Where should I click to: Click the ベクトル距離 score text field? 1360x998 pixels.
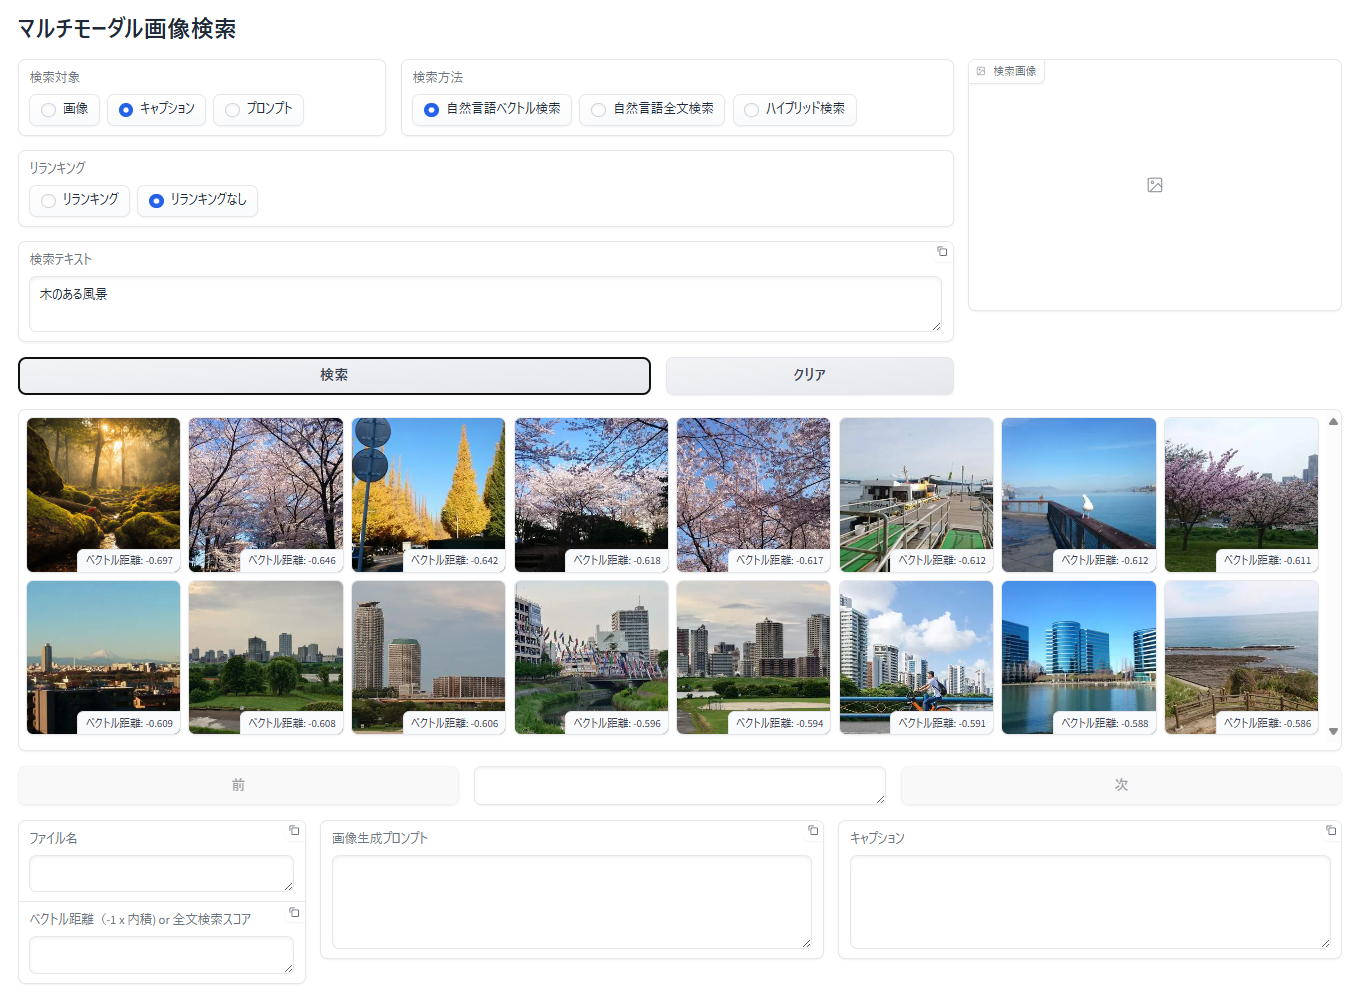[161, 955]
